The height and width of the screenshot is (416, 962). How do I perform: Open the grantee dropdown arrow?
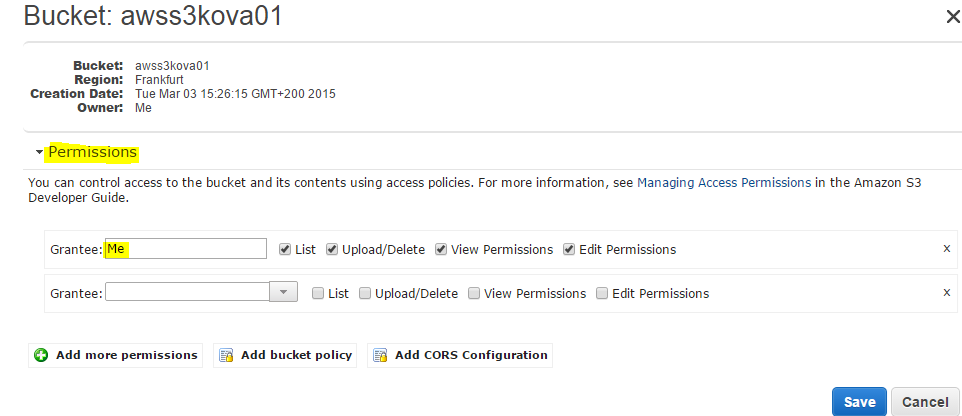coord(284,292)
